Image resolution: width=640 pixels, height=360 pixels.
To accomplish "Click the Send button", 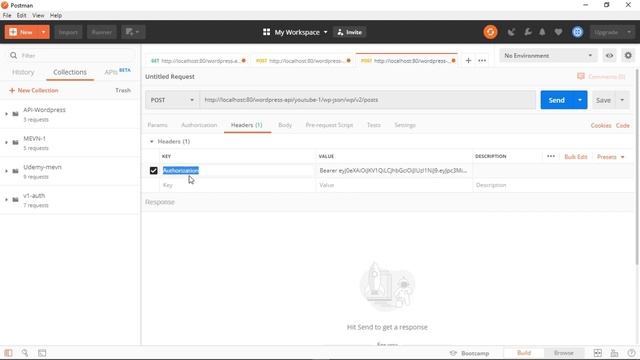I will [x=556, y=100].
